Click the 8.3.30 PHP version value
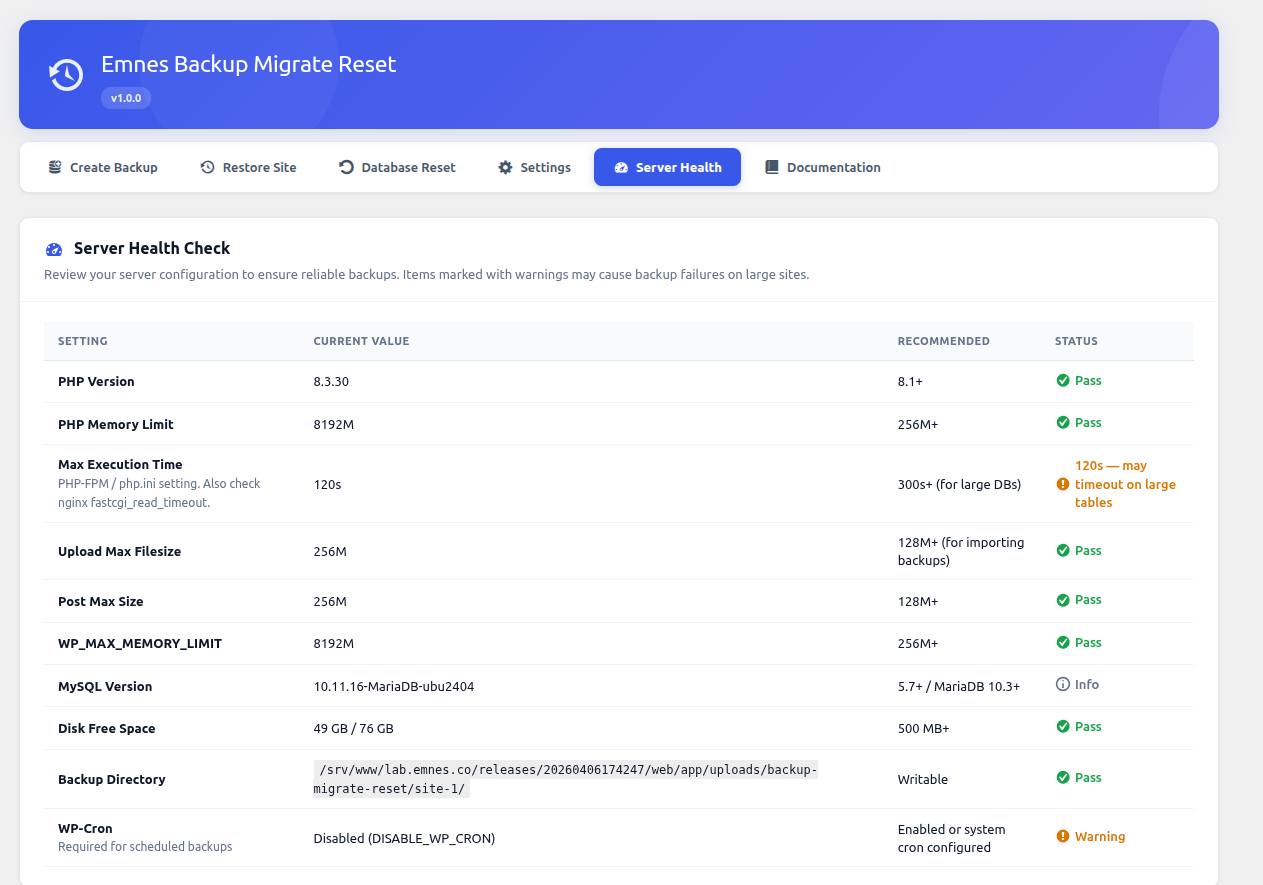Screen dimensions: 1263x885 [331, 381]
